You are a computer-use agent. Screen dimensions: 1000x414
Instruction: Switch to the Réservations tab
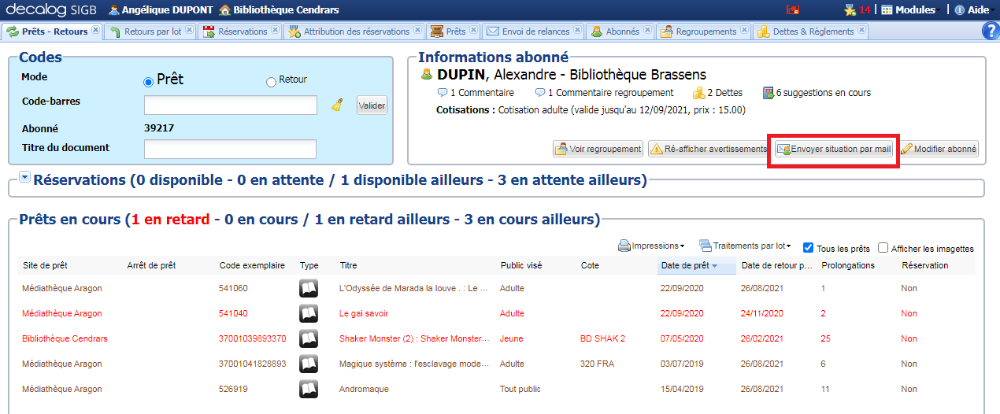coord(242,31)
